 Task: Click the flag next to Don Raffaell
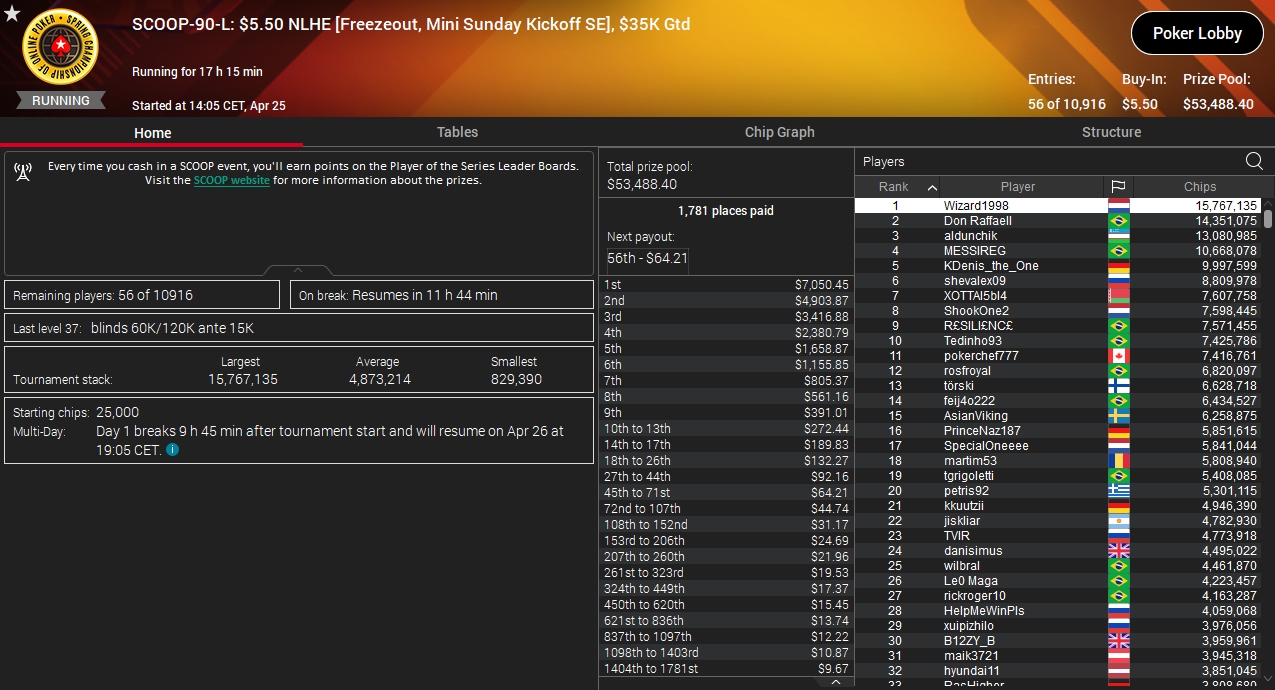(1118, 221)
